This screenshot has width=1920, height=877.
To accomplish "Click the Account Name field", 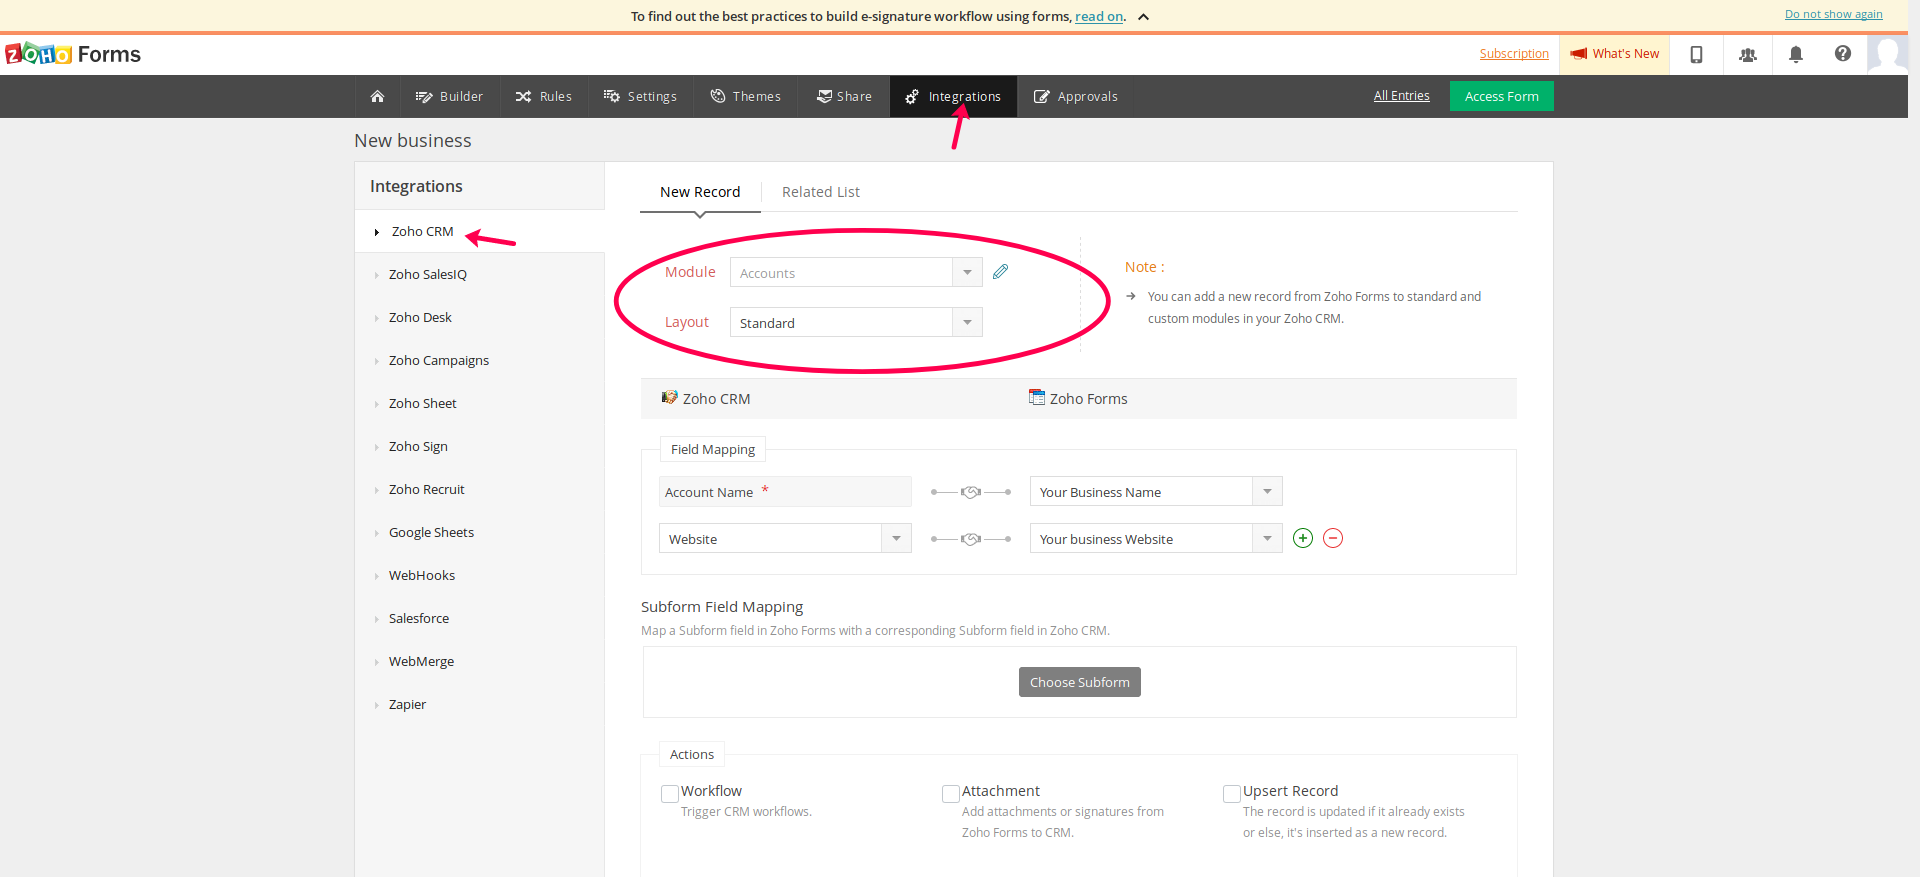I will pyautogui.click(x=785, y=491).
